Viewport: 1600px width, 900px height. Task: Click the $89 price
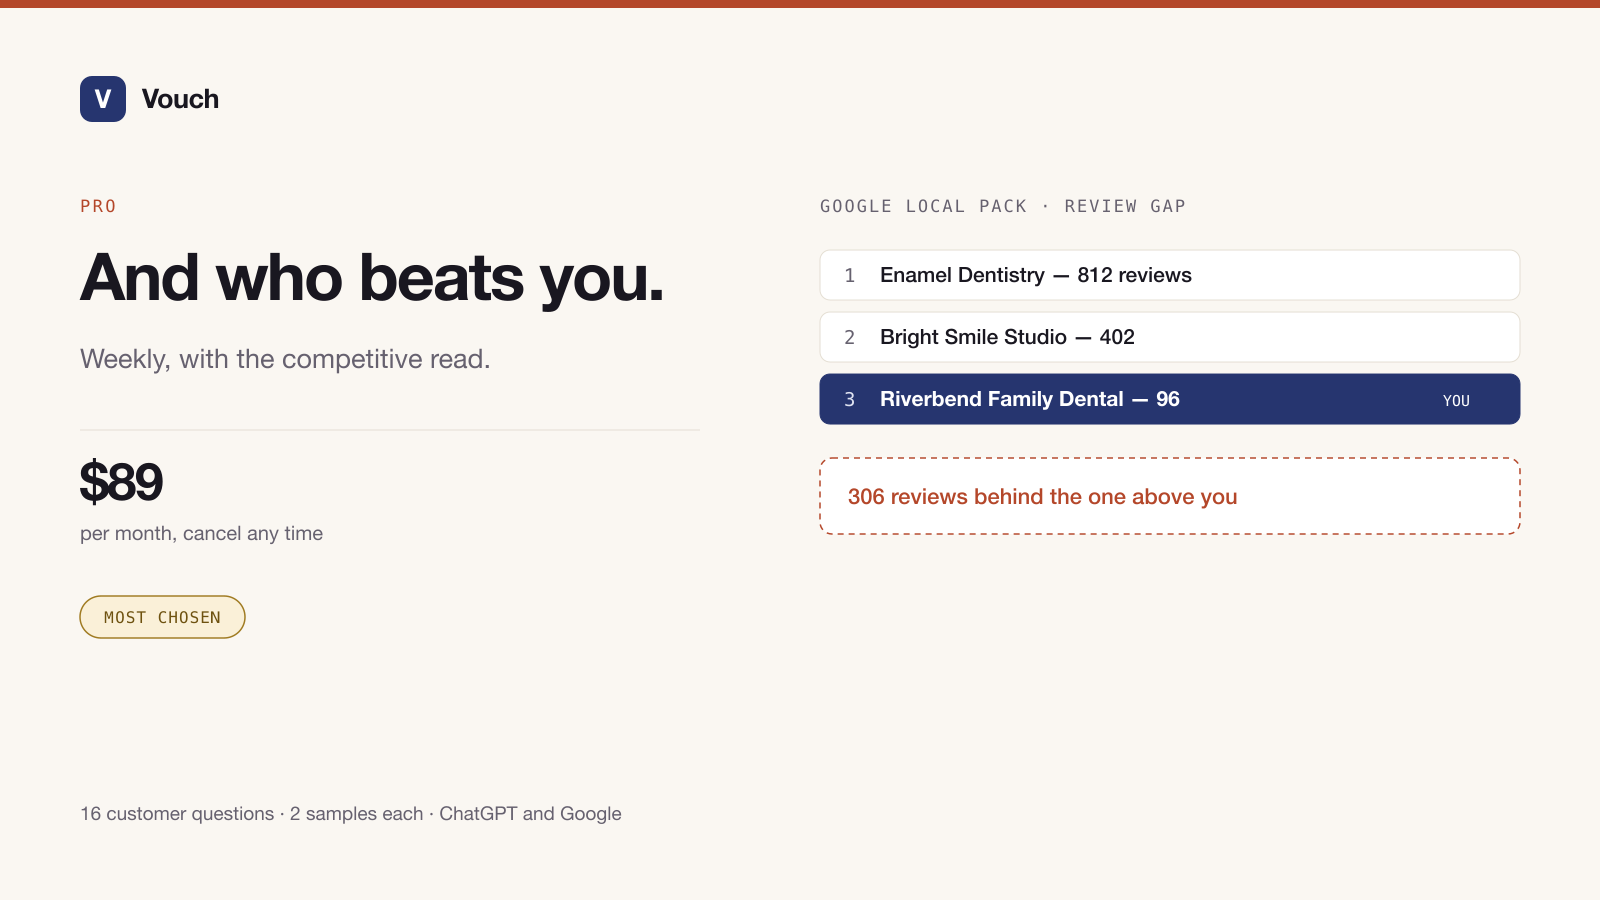pos(121,482)
